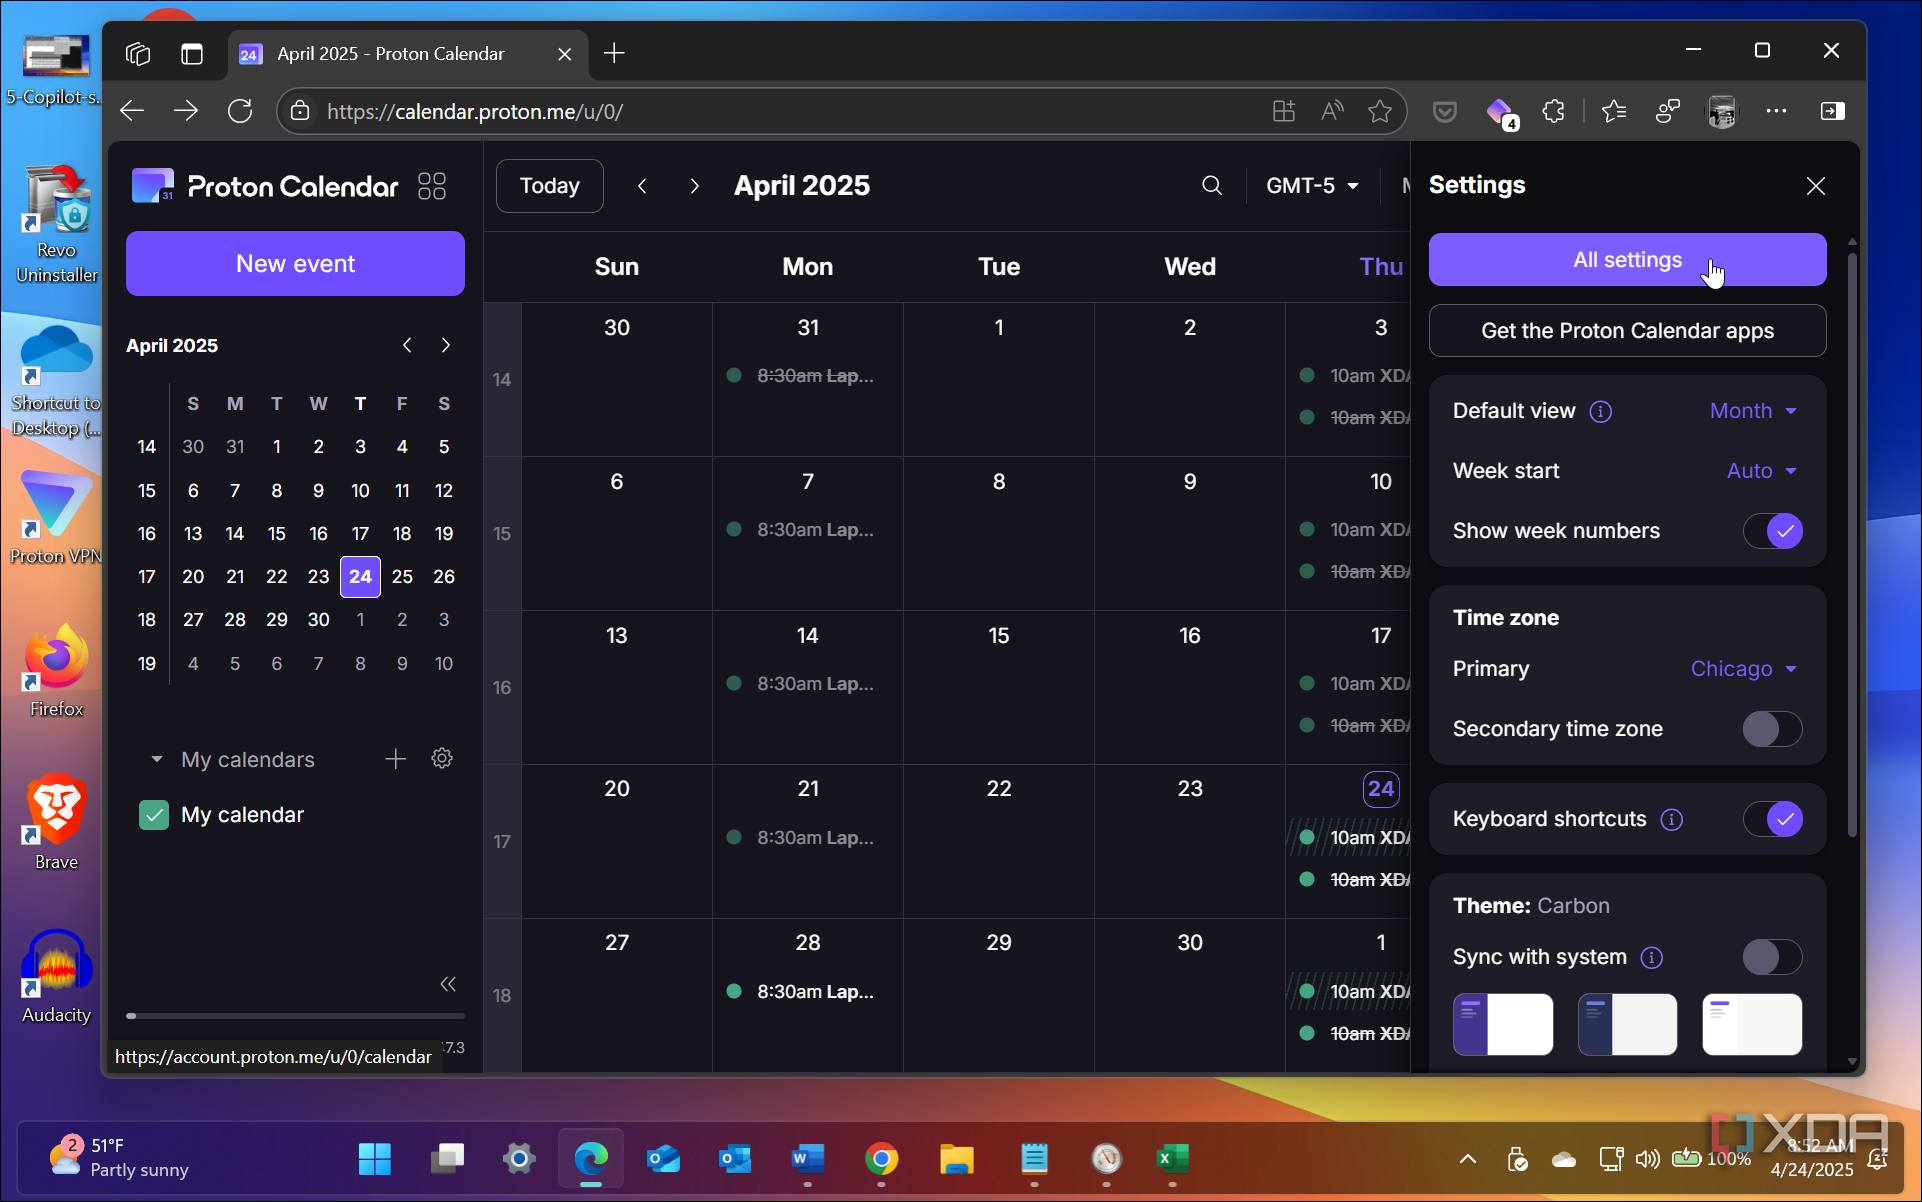Image resolution: width=1922 pixels, height=1202 pixels.
Task: Select day 24 in the mini calendar
Action: (360, 577)
